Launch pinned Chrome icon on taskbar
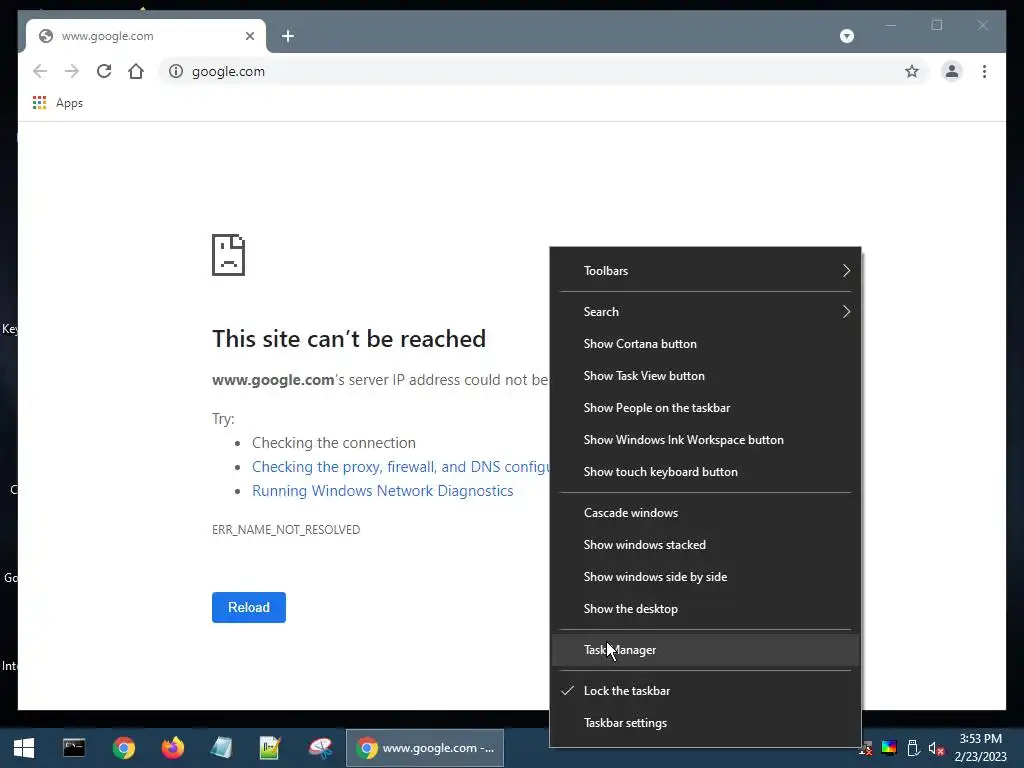 coord(123,748)
